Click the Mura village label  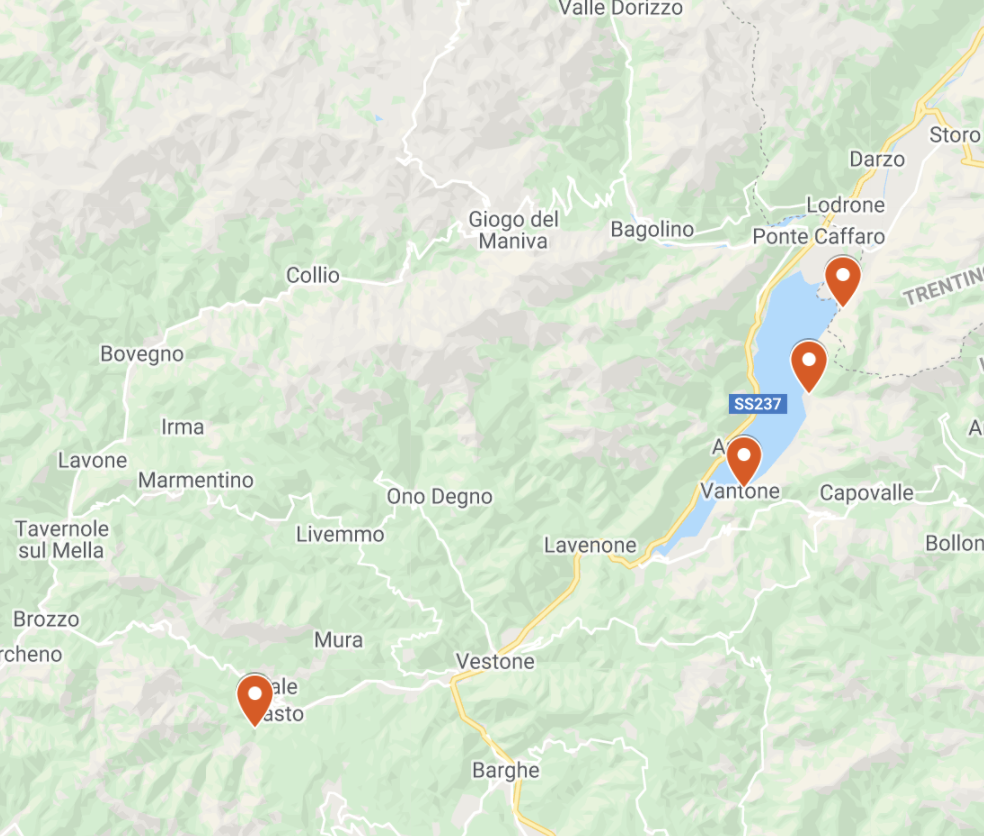338,640
